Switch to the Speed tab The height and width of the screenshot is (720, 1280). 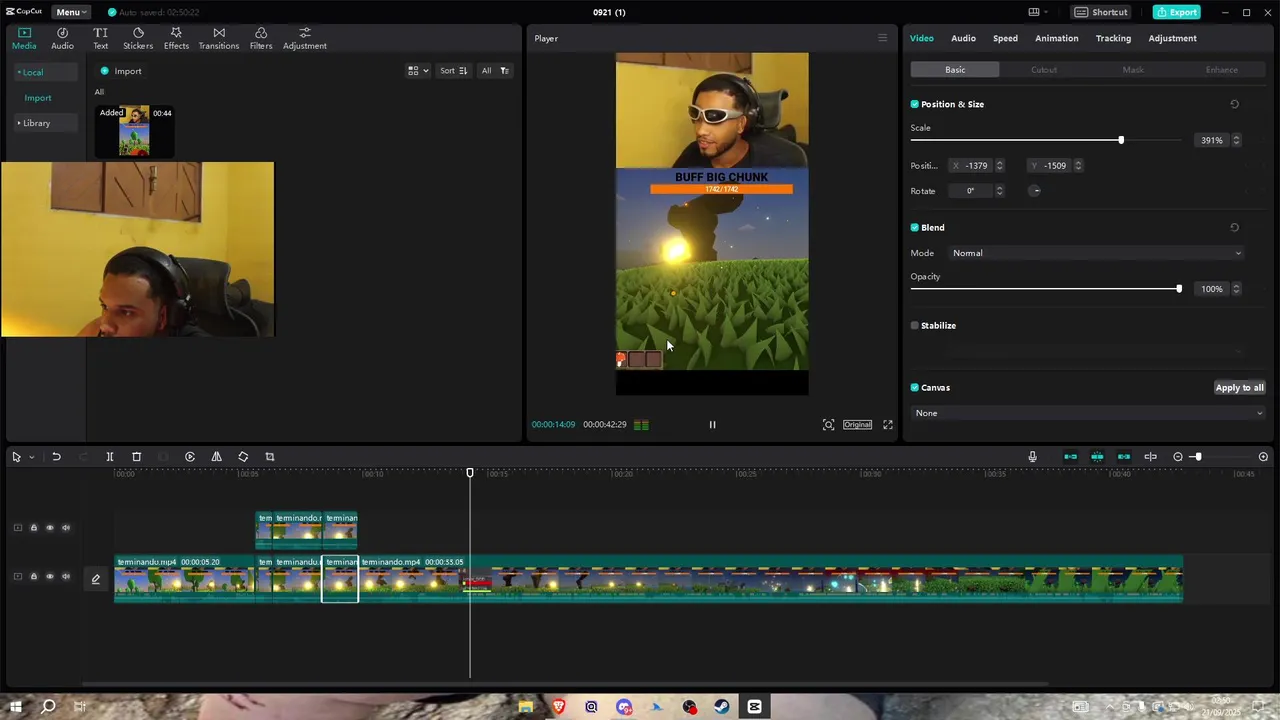pyautogui.click(x=1005, y=38)
